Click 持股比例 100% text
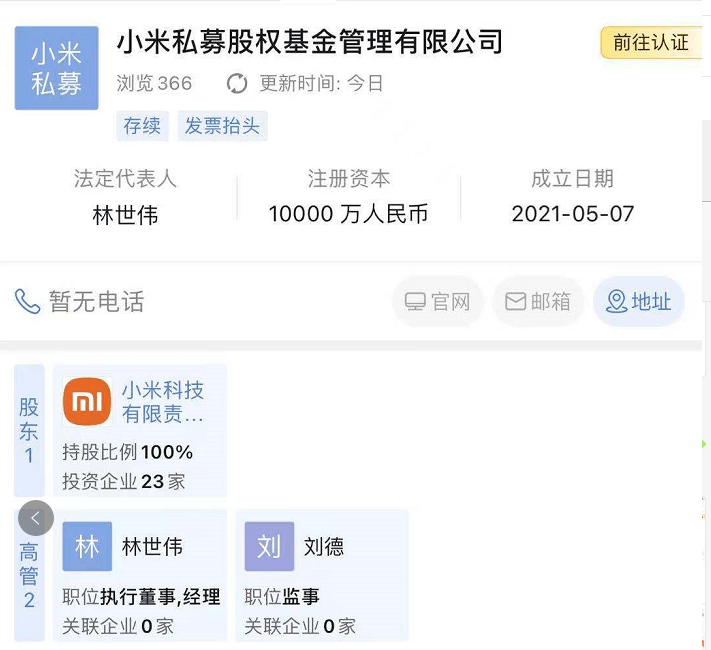711x650 pixels. [x=128, y=453]
